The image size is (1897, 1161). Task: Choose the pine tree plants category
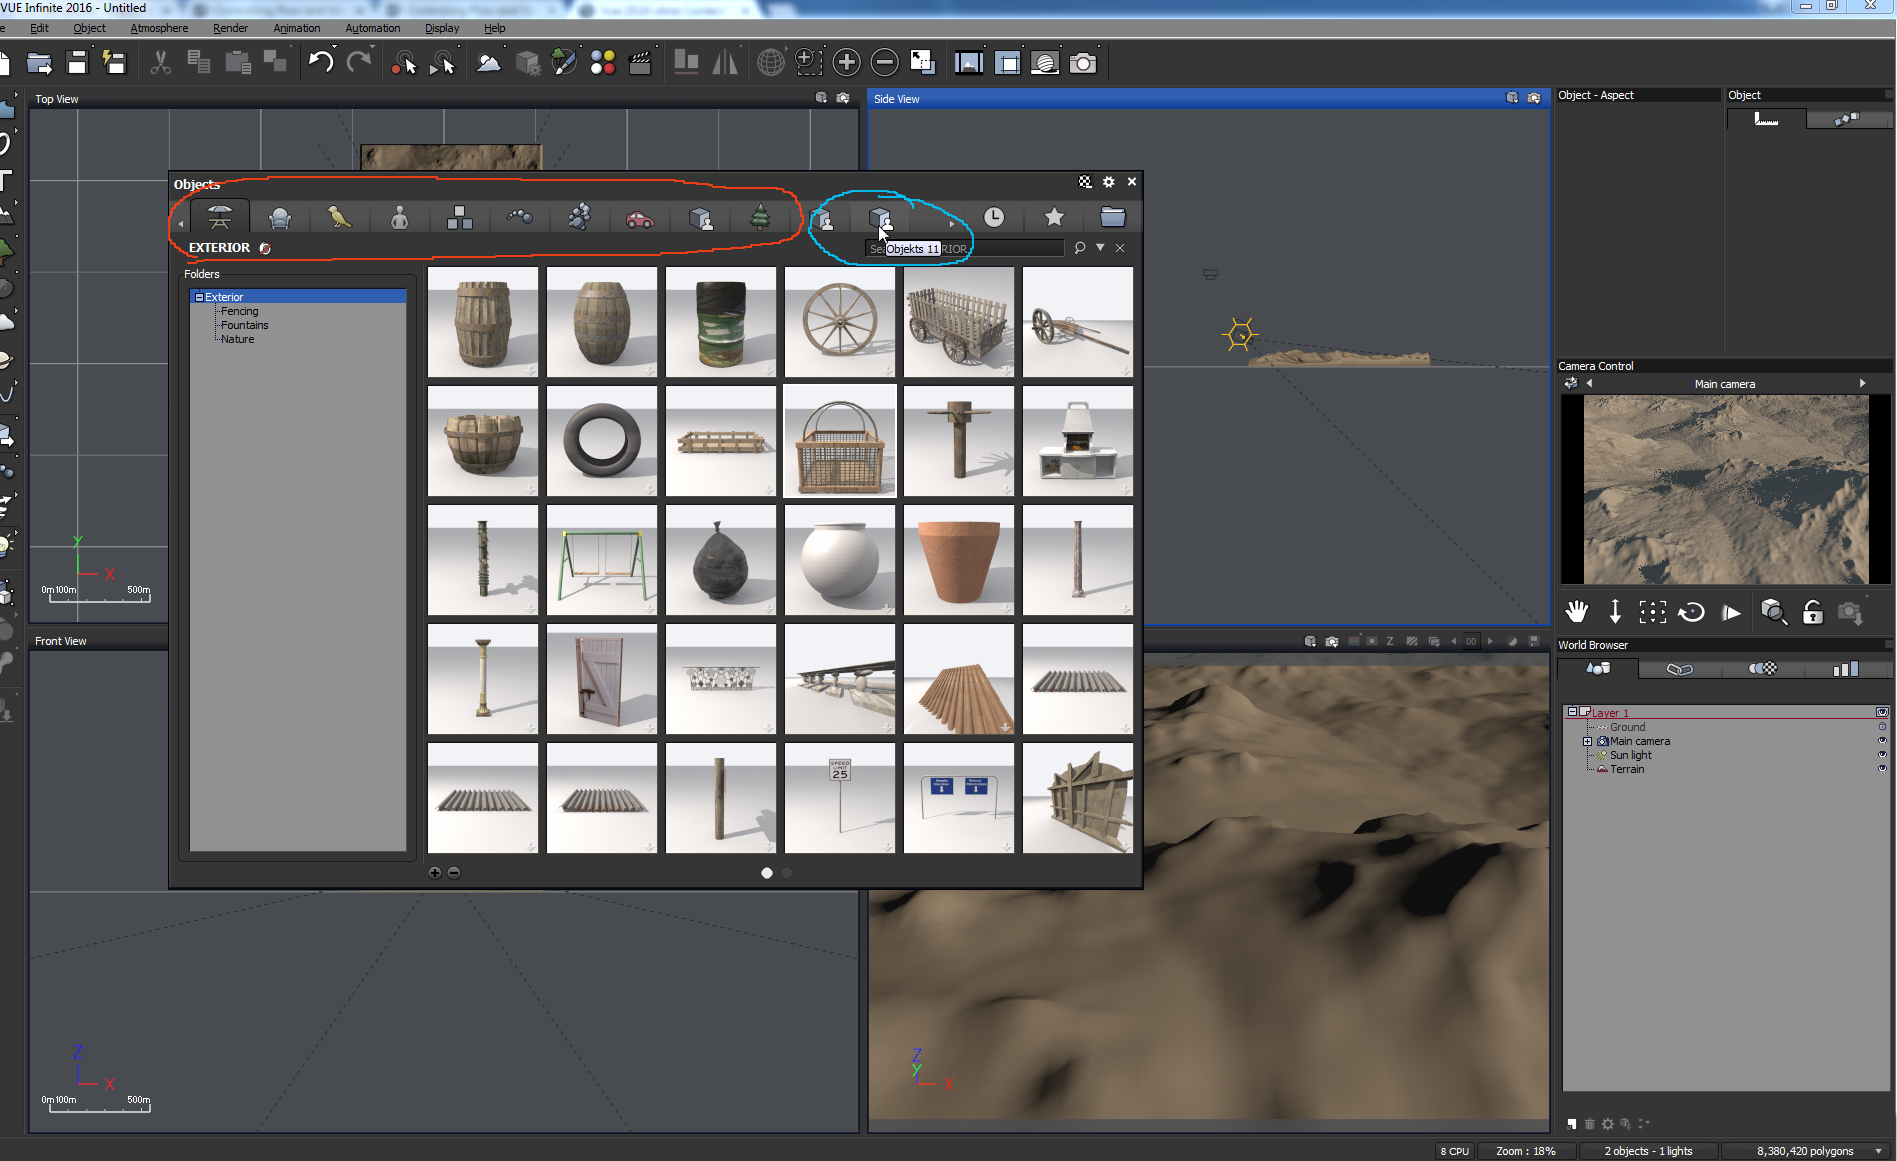(760, 218)
